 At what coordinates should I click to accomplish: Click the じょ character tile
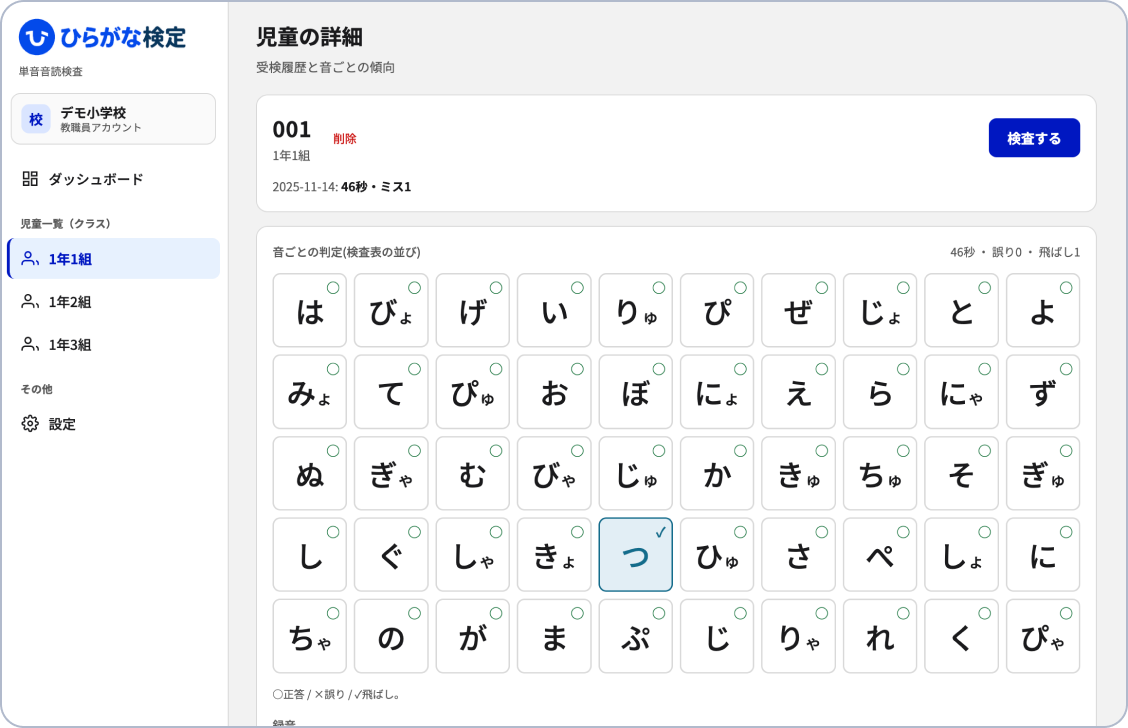click(x=880, y=310)
